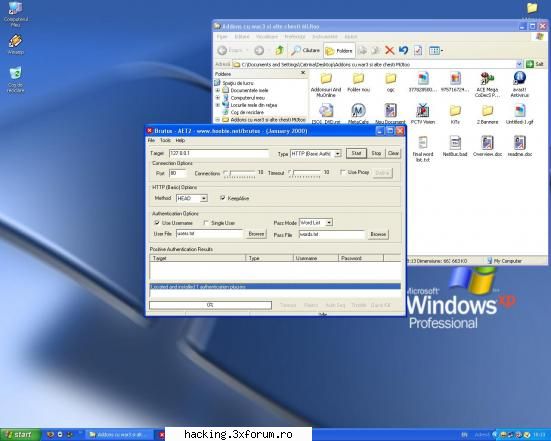
Task: Click the Start button in Brutus
Action: (x=356, y=153)
